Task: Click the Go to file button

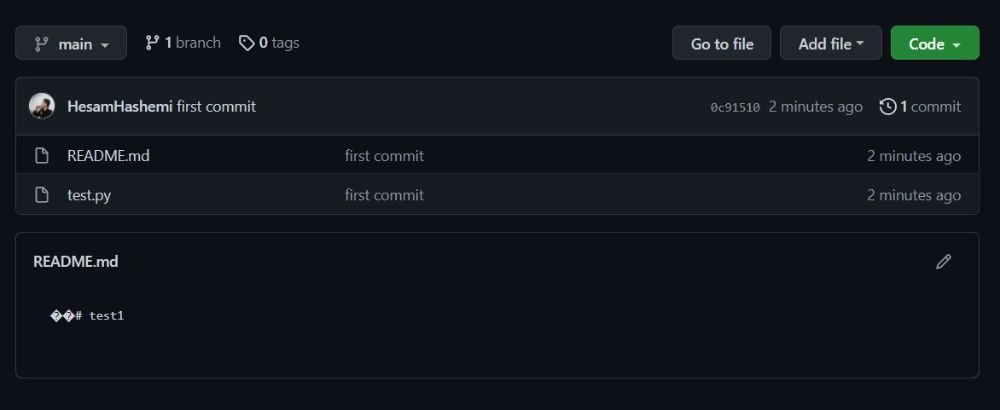Action: coord(721,43)
